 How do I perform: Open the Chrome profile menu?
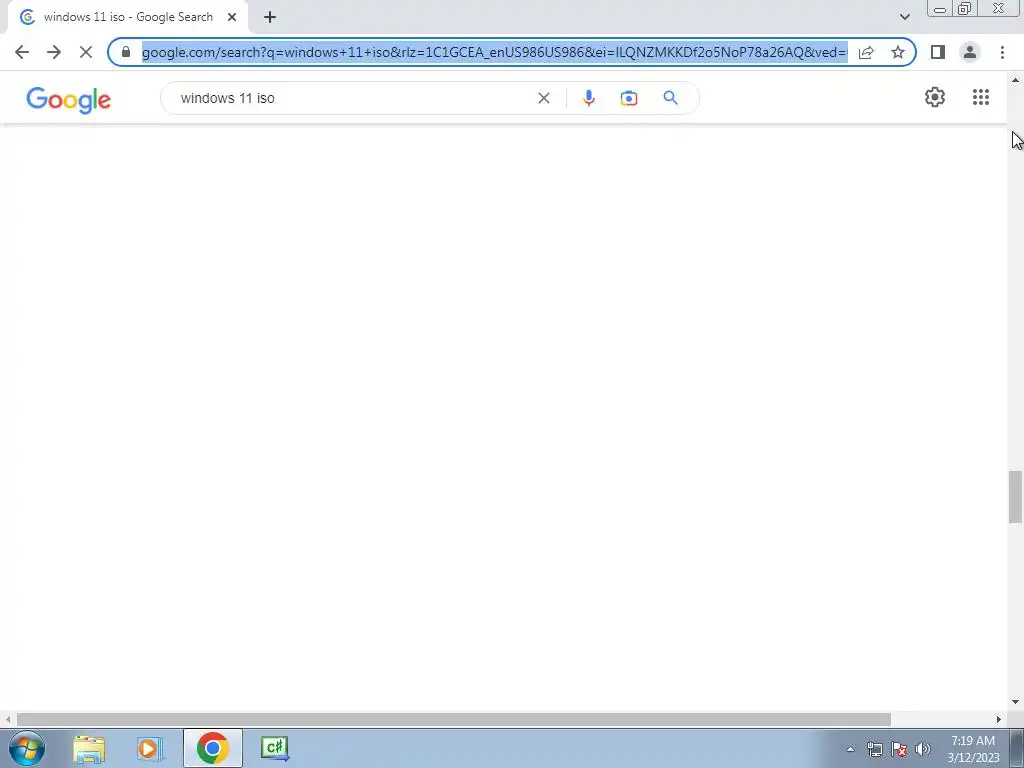click(x=970, y=52)
